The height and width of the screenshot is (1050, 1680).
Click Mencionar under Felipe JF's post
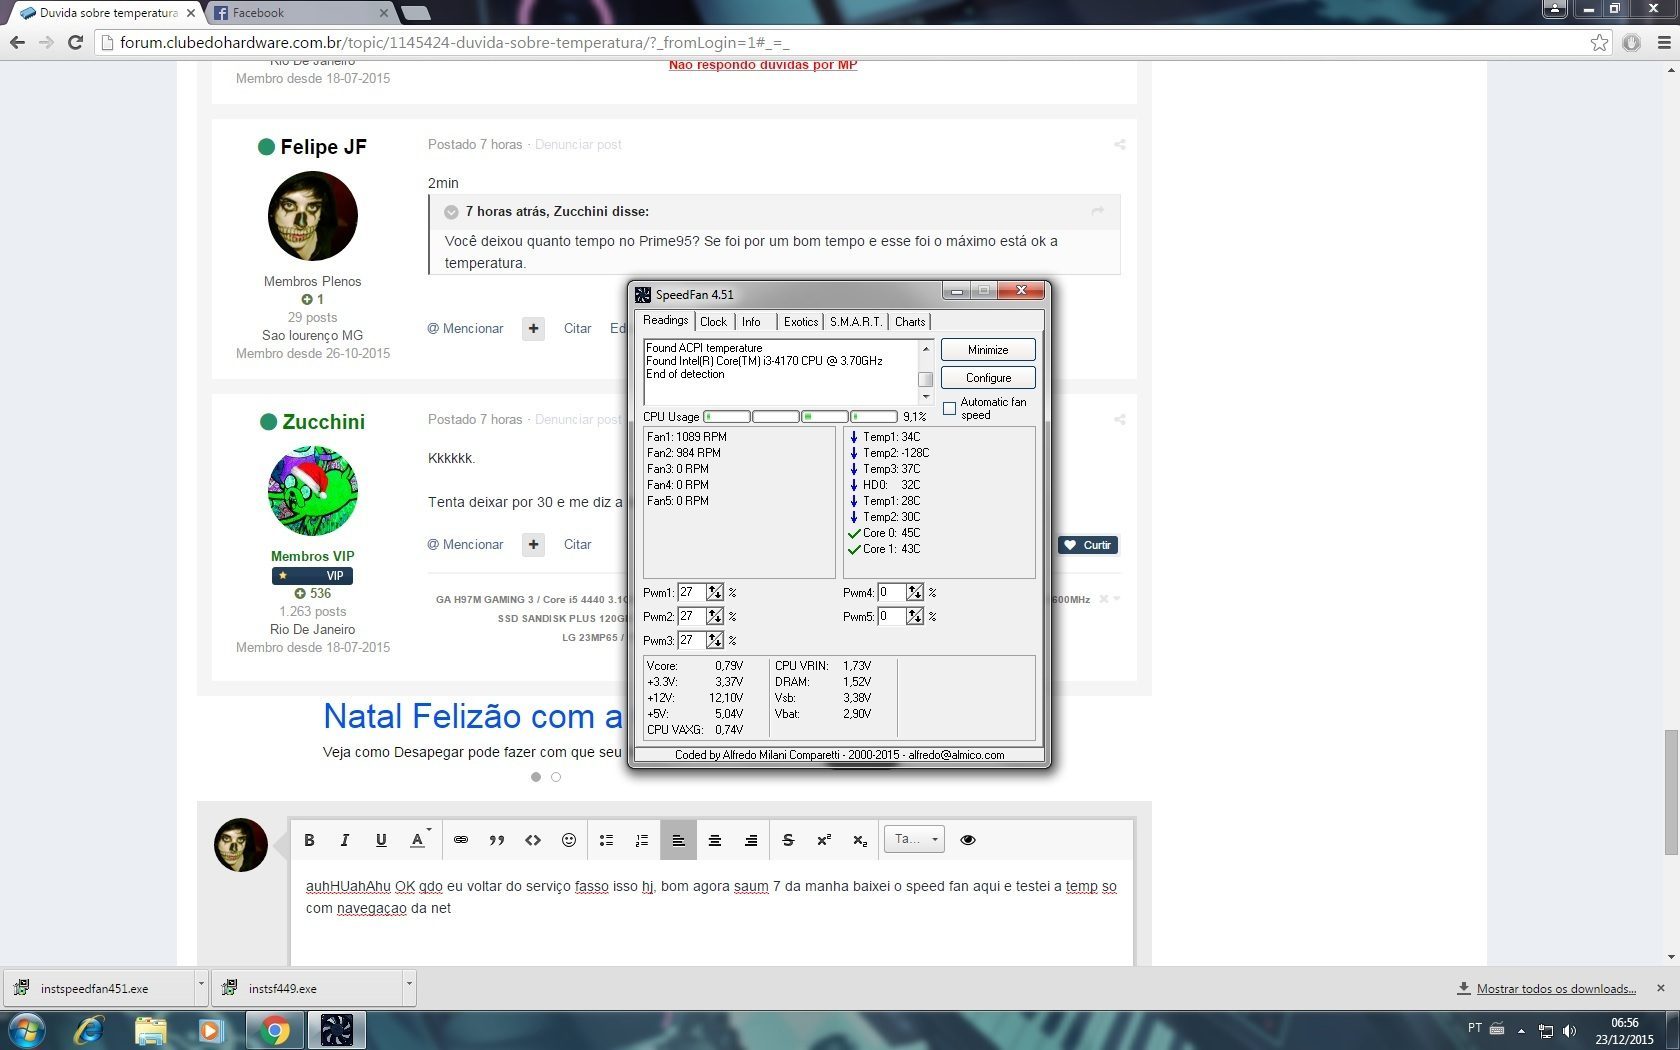[466, 329]
